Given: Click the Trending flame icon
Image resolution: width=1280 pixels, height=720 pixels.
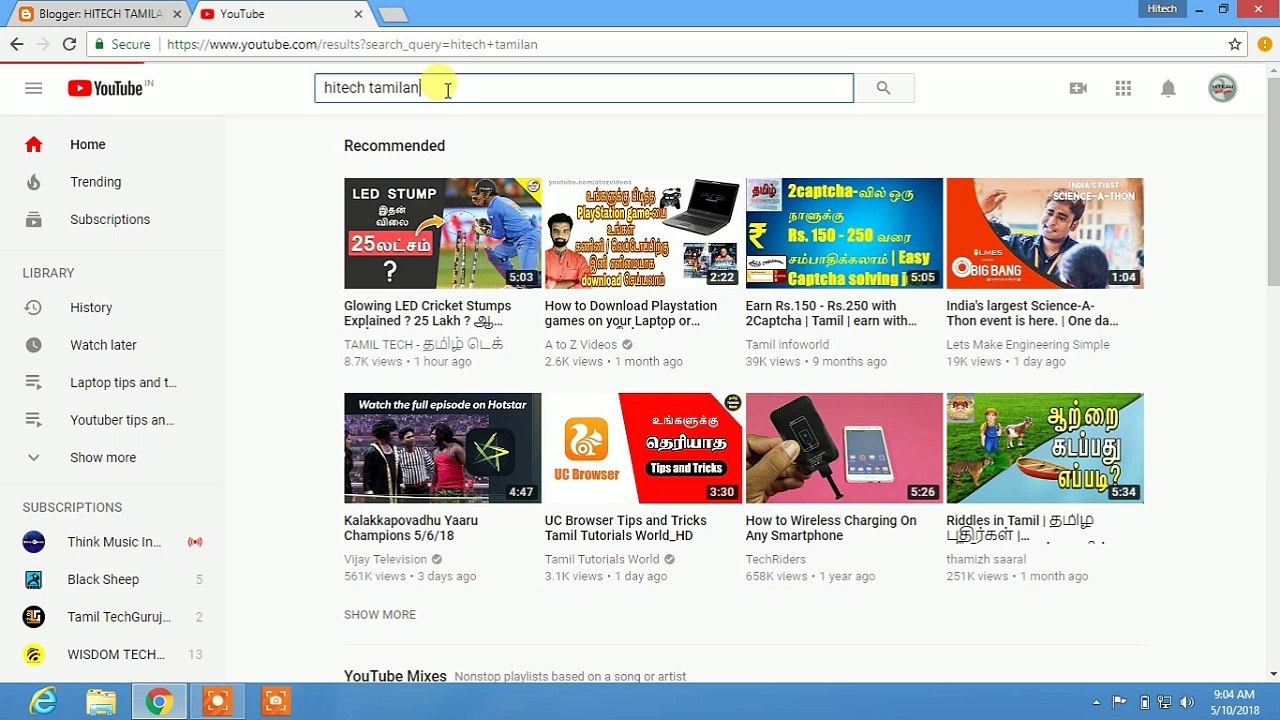Looking at the screenshot, I should tap(33, 182).
